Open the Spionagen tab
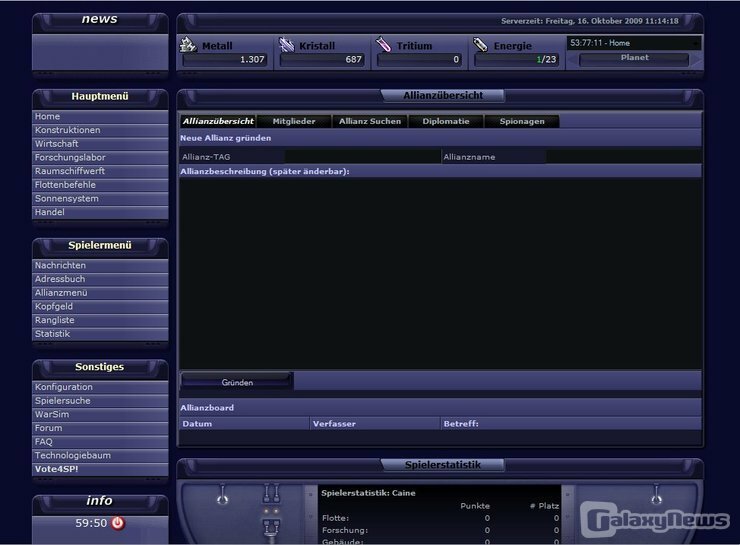The height and width of the screenshot is (545, 740). 522,121
